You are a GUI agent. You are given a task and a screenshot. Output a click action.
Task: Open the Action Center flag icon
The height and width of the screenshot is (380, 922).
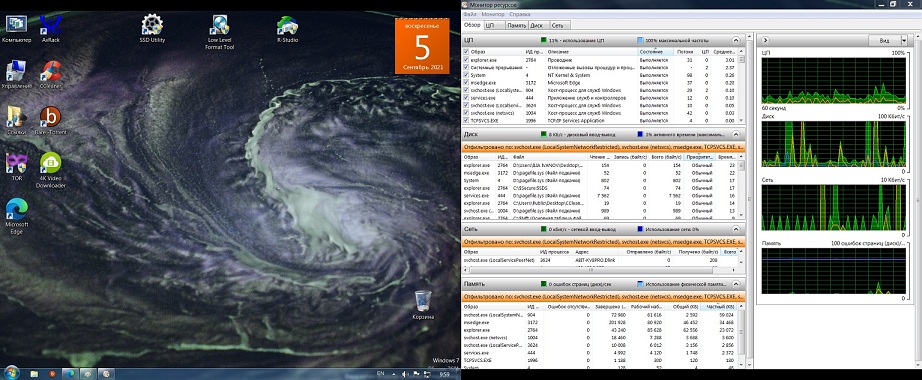(x=416, y=374)
